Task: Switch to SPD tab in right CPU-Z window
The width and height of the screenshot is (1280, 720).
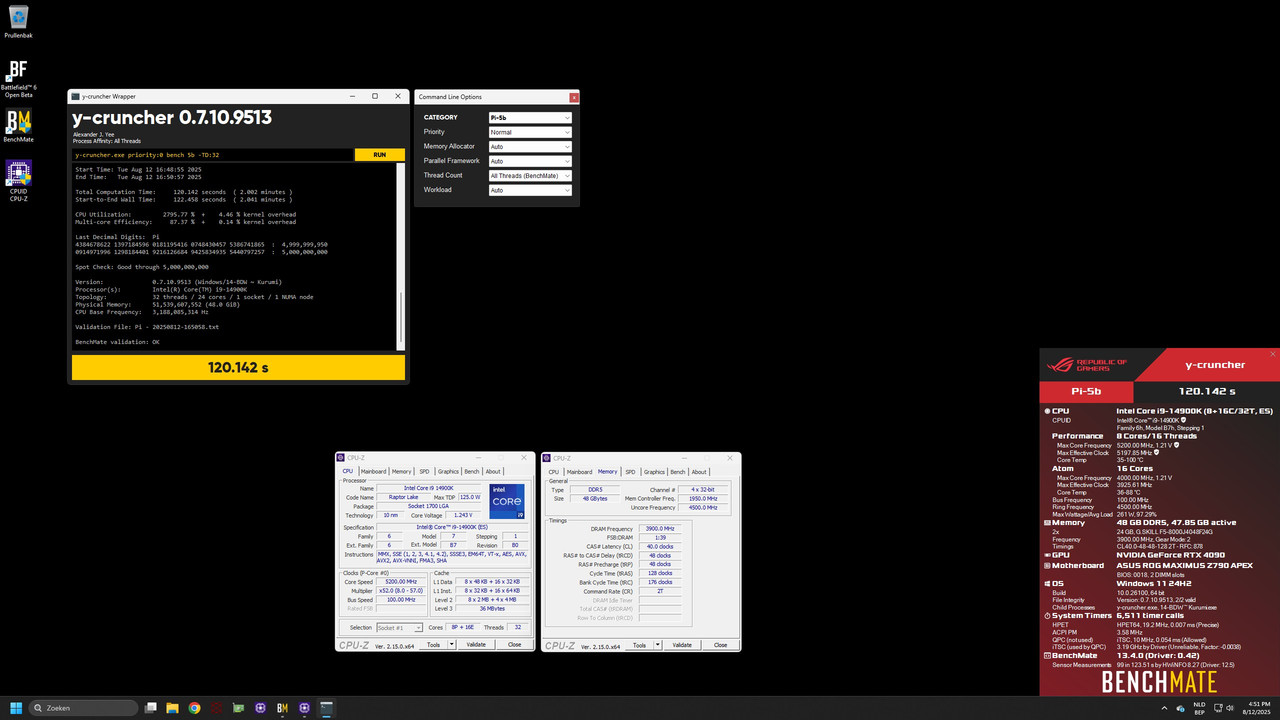Action: coord(630,472)
